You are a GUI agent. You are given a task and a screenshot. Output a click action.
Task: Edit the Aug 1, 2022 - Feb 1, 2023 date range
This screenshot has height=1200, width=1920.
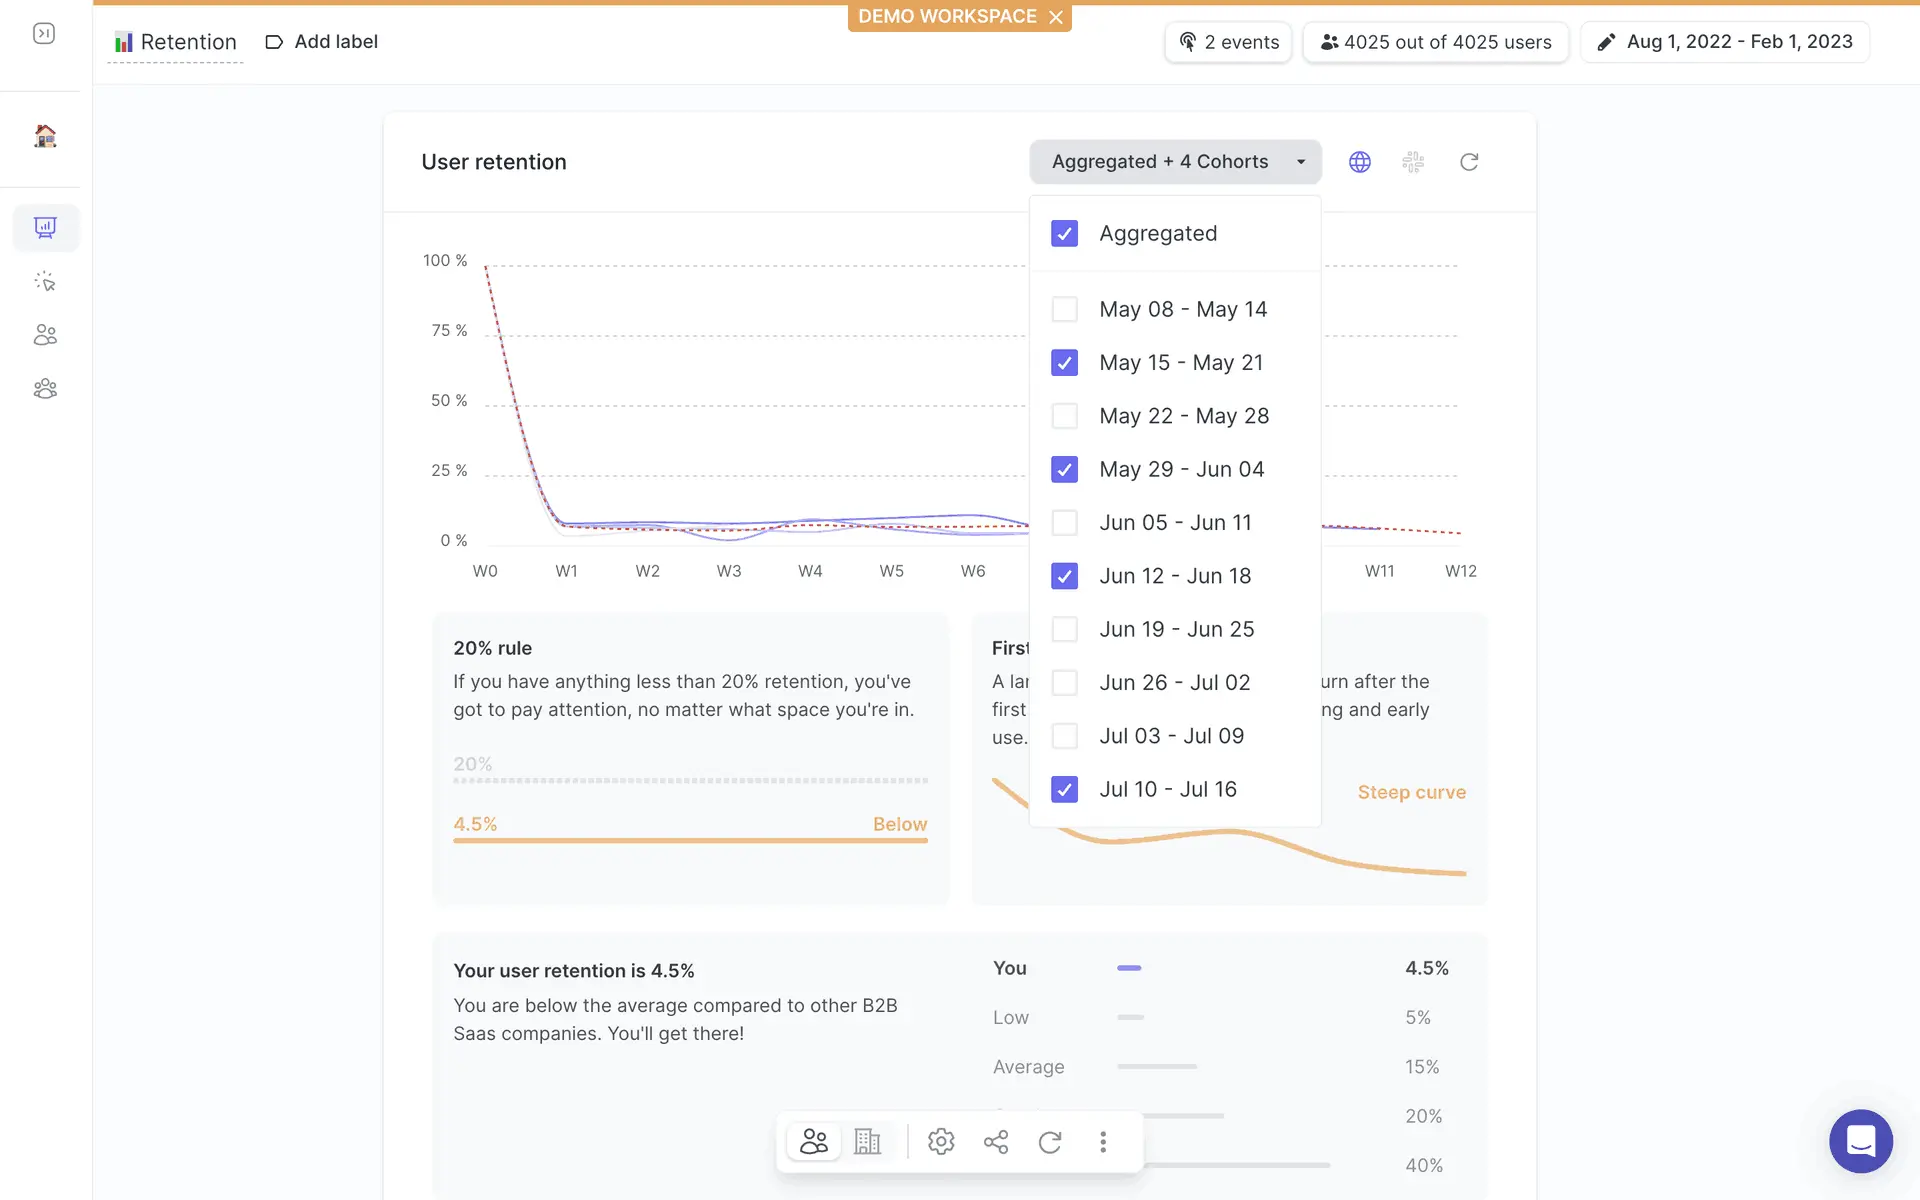pos(1725,42)
